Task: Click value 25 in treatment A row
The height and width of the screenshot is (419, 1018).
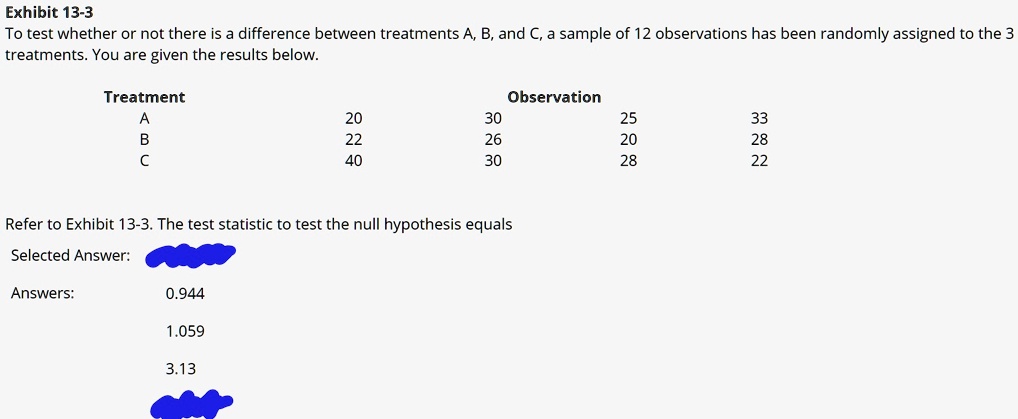Action: (628, 119)
